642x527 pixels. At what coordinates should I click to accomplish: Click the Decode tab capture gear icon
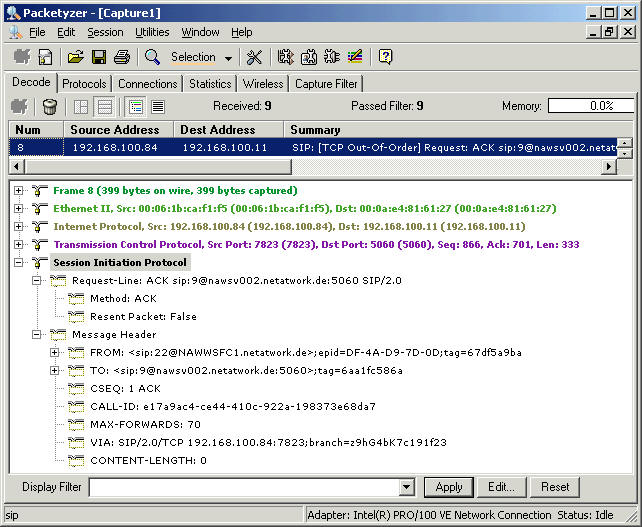tap(19, 107)
